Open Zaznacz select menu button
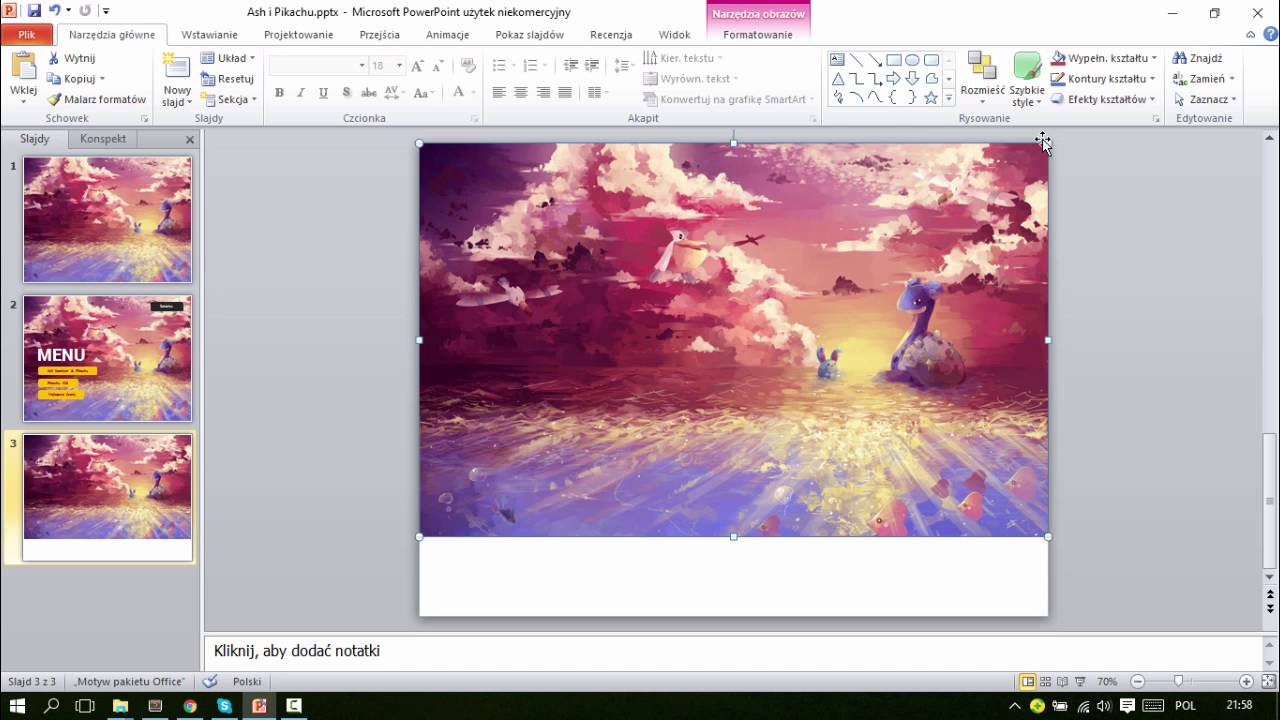 1206,99
